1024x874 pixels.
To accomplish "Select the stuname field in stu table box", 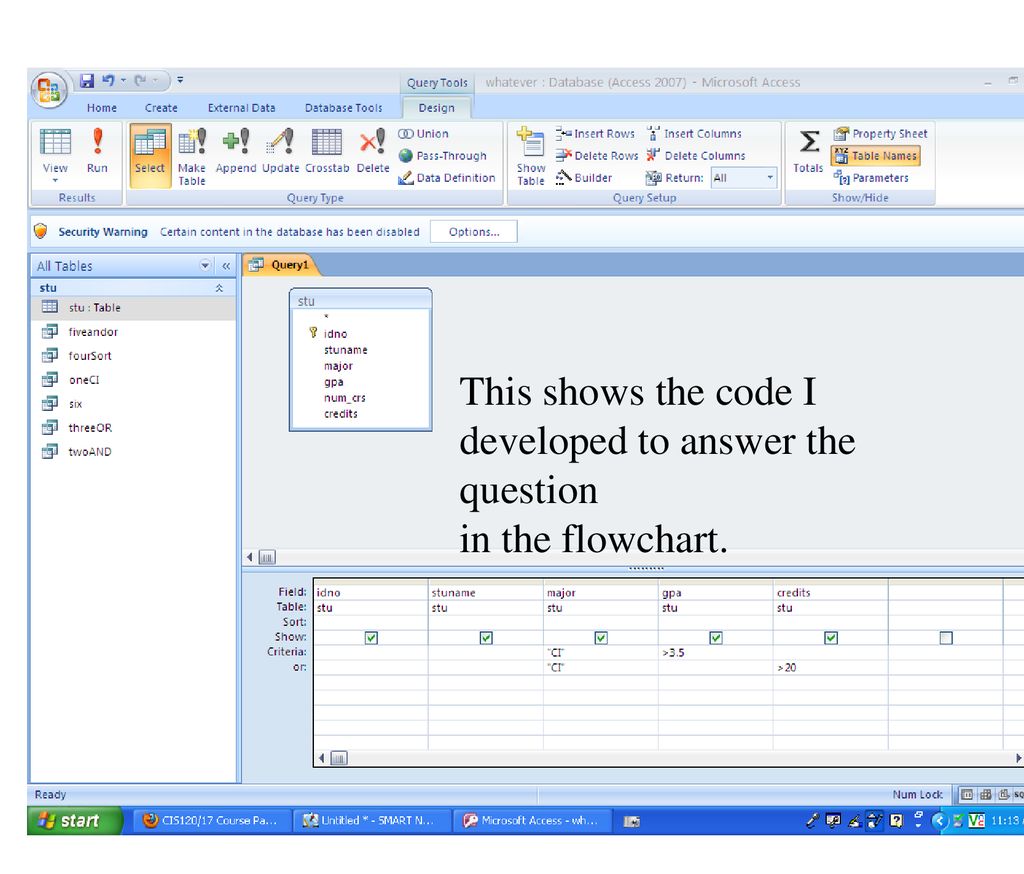I will point(345,350).
